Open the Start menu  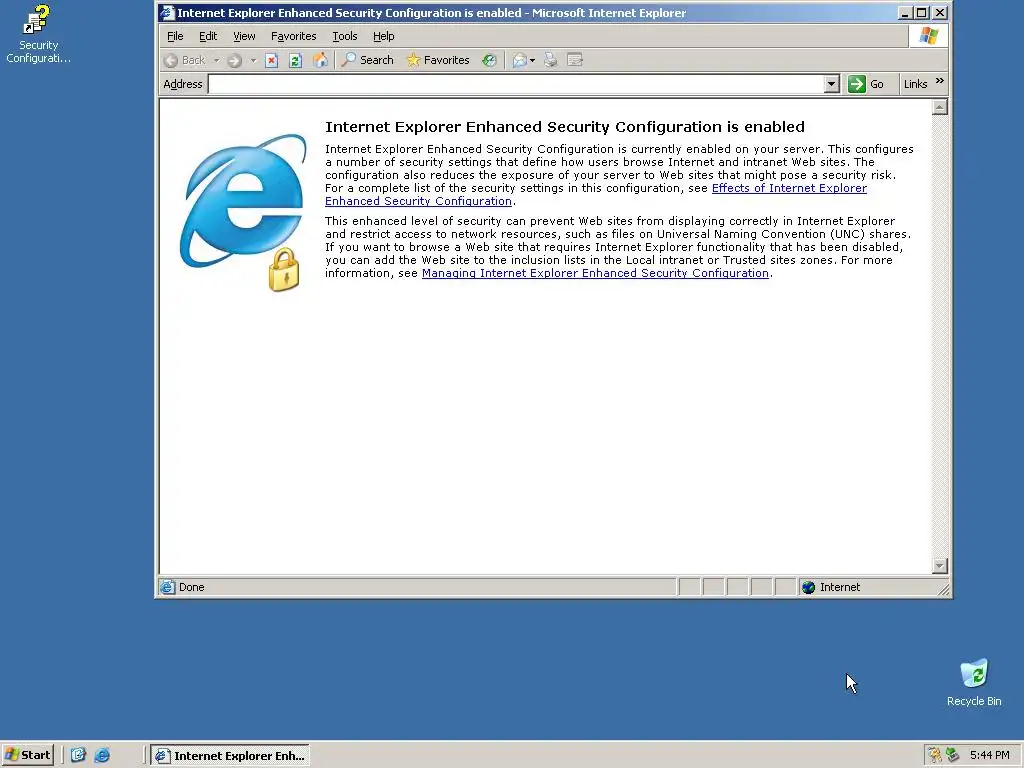click(27, 755)
